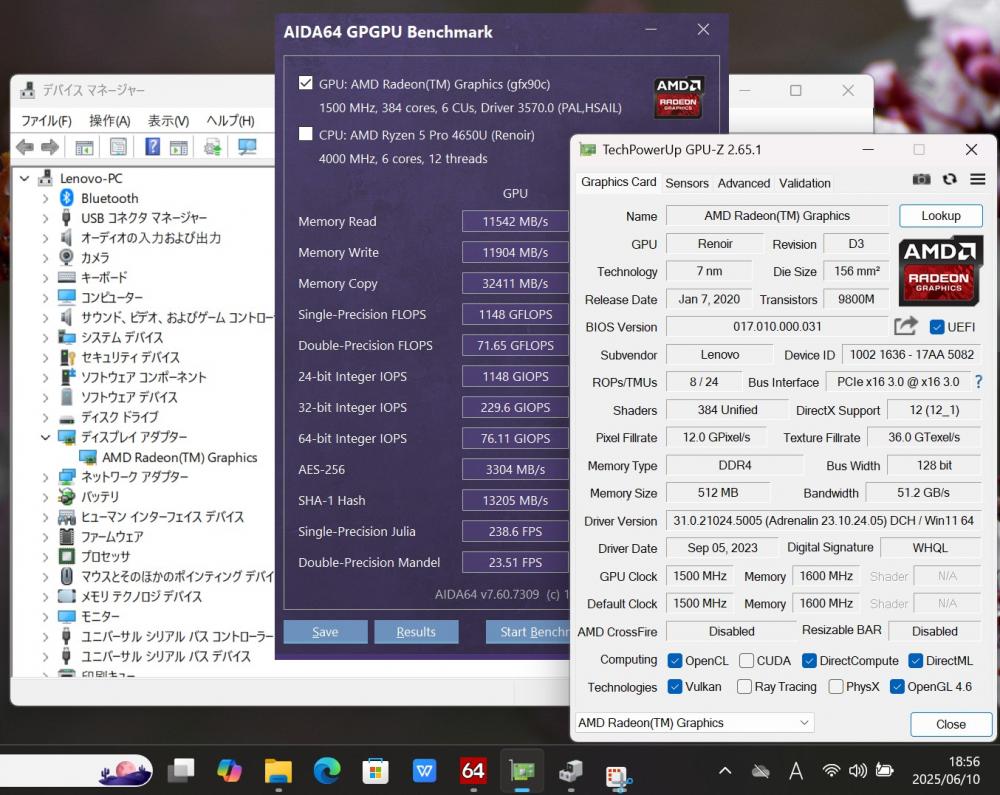Click the AMD Radeon logo in GPU-Z
The width and height of the screenshot is (1000, 795).
(x=940, y=270)
